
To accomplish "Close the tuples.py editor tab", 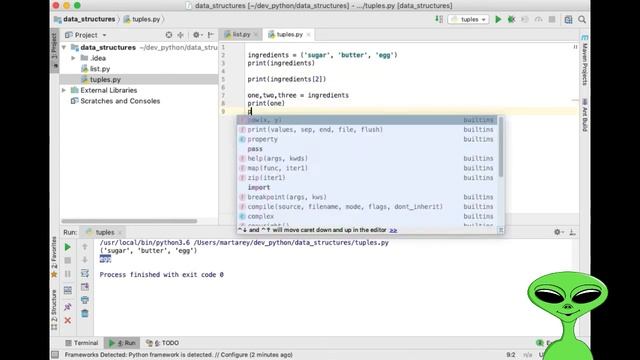I will click(x=309, y=35).
